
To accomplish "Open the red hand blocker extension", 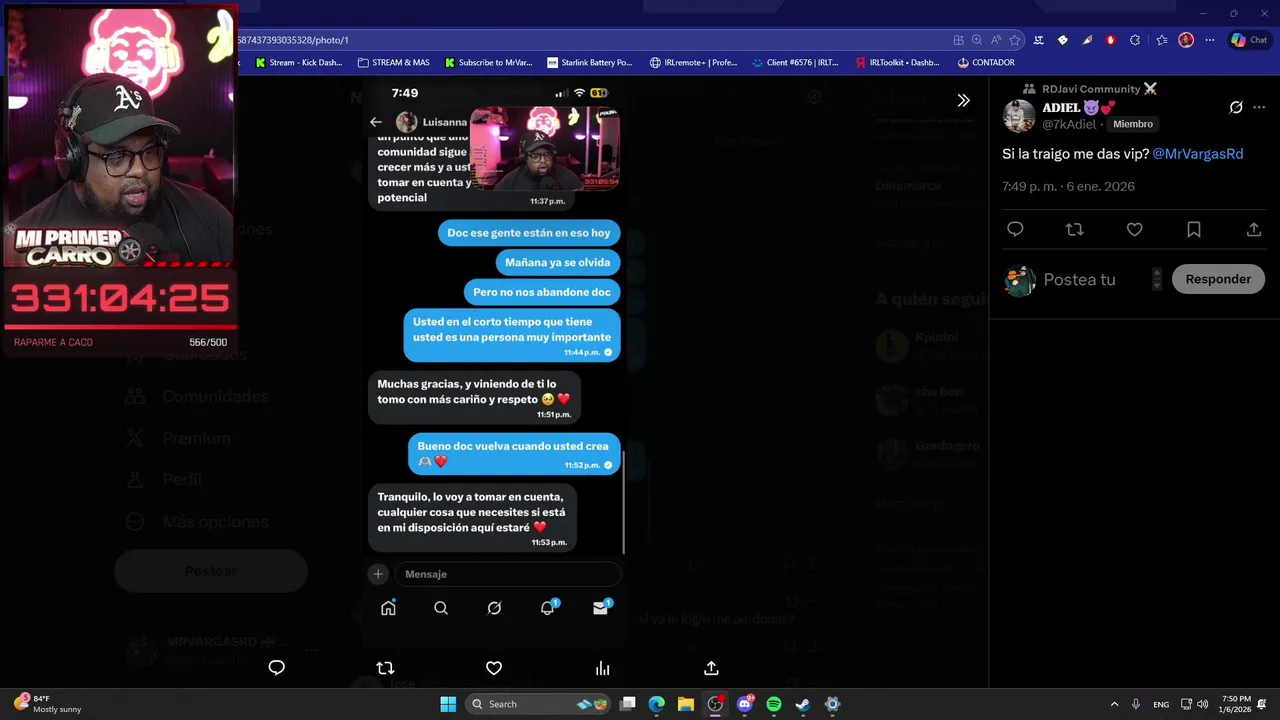I will coord(1111,40).
